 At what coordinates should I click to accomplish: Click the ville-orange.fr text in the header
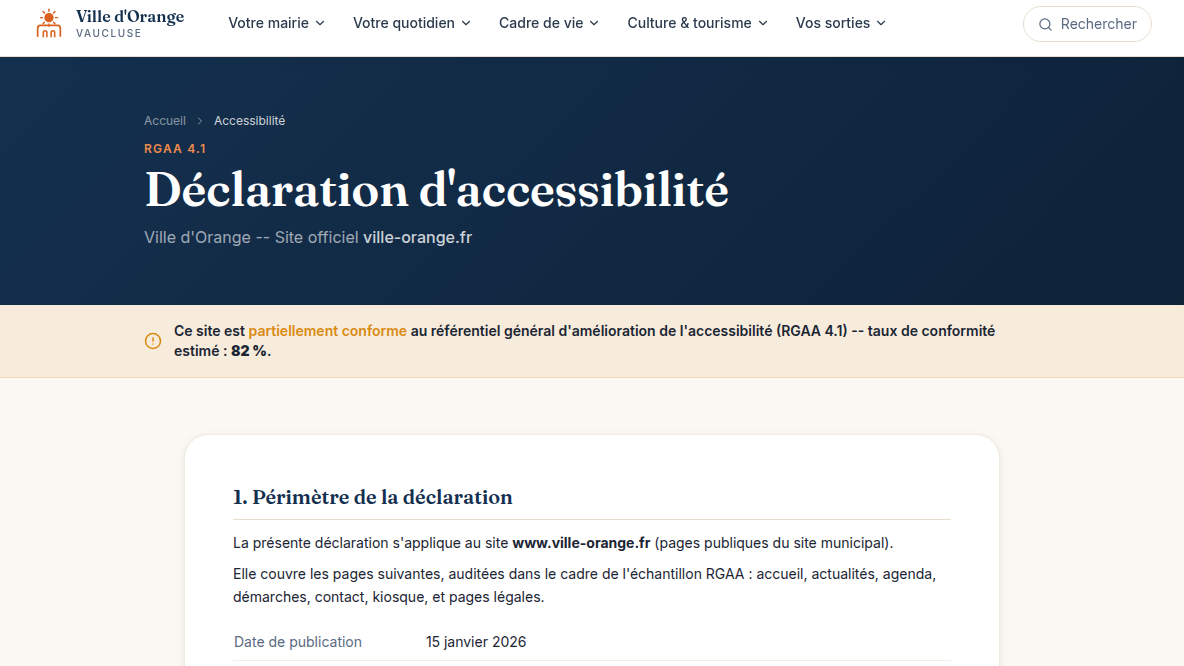point(418,237)
